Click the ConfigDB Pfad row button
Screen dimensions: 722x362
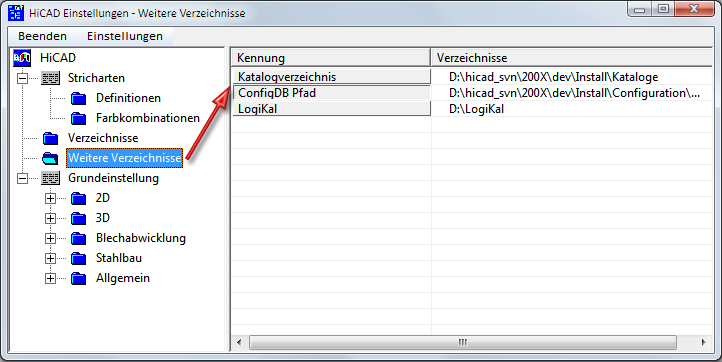click(x=332, y=93)
